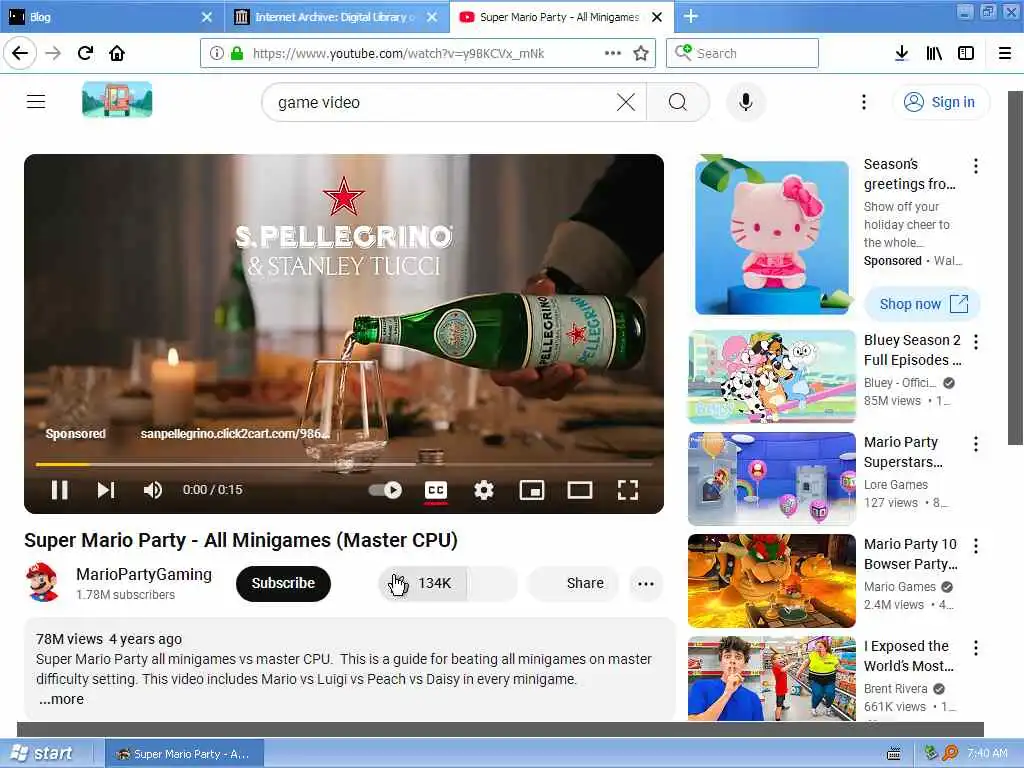The height and width of the screenshot is (768, 1024).
Task: Go back with browser back arrow
Action: pyautogui.click(x=20, y=53)
